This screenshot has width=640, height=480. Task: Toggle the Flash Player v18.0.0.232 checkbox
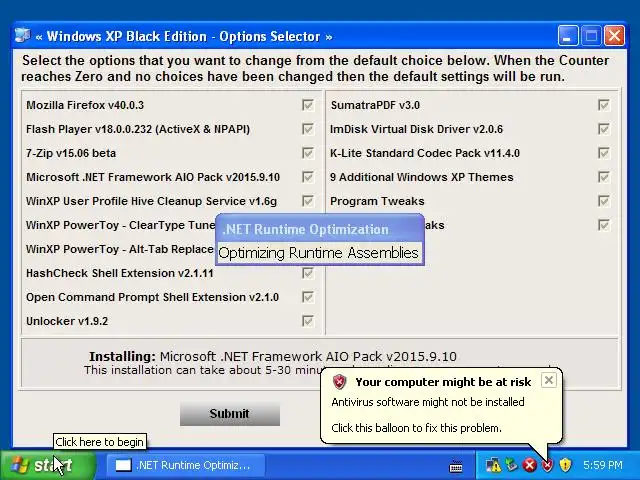(x=308, y=129)
